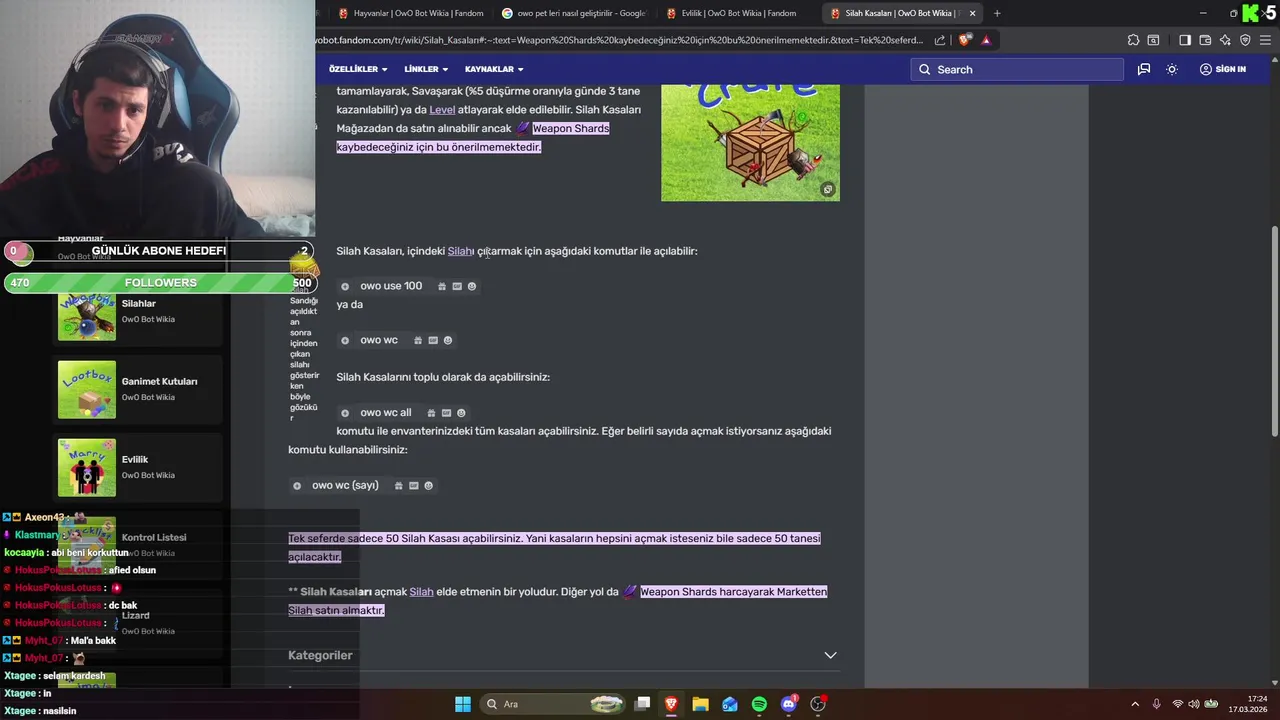Viewport: 1280px width, 720px height.
Task: Click plus icon beside owo use 100
Action: [x=345, y=286]
